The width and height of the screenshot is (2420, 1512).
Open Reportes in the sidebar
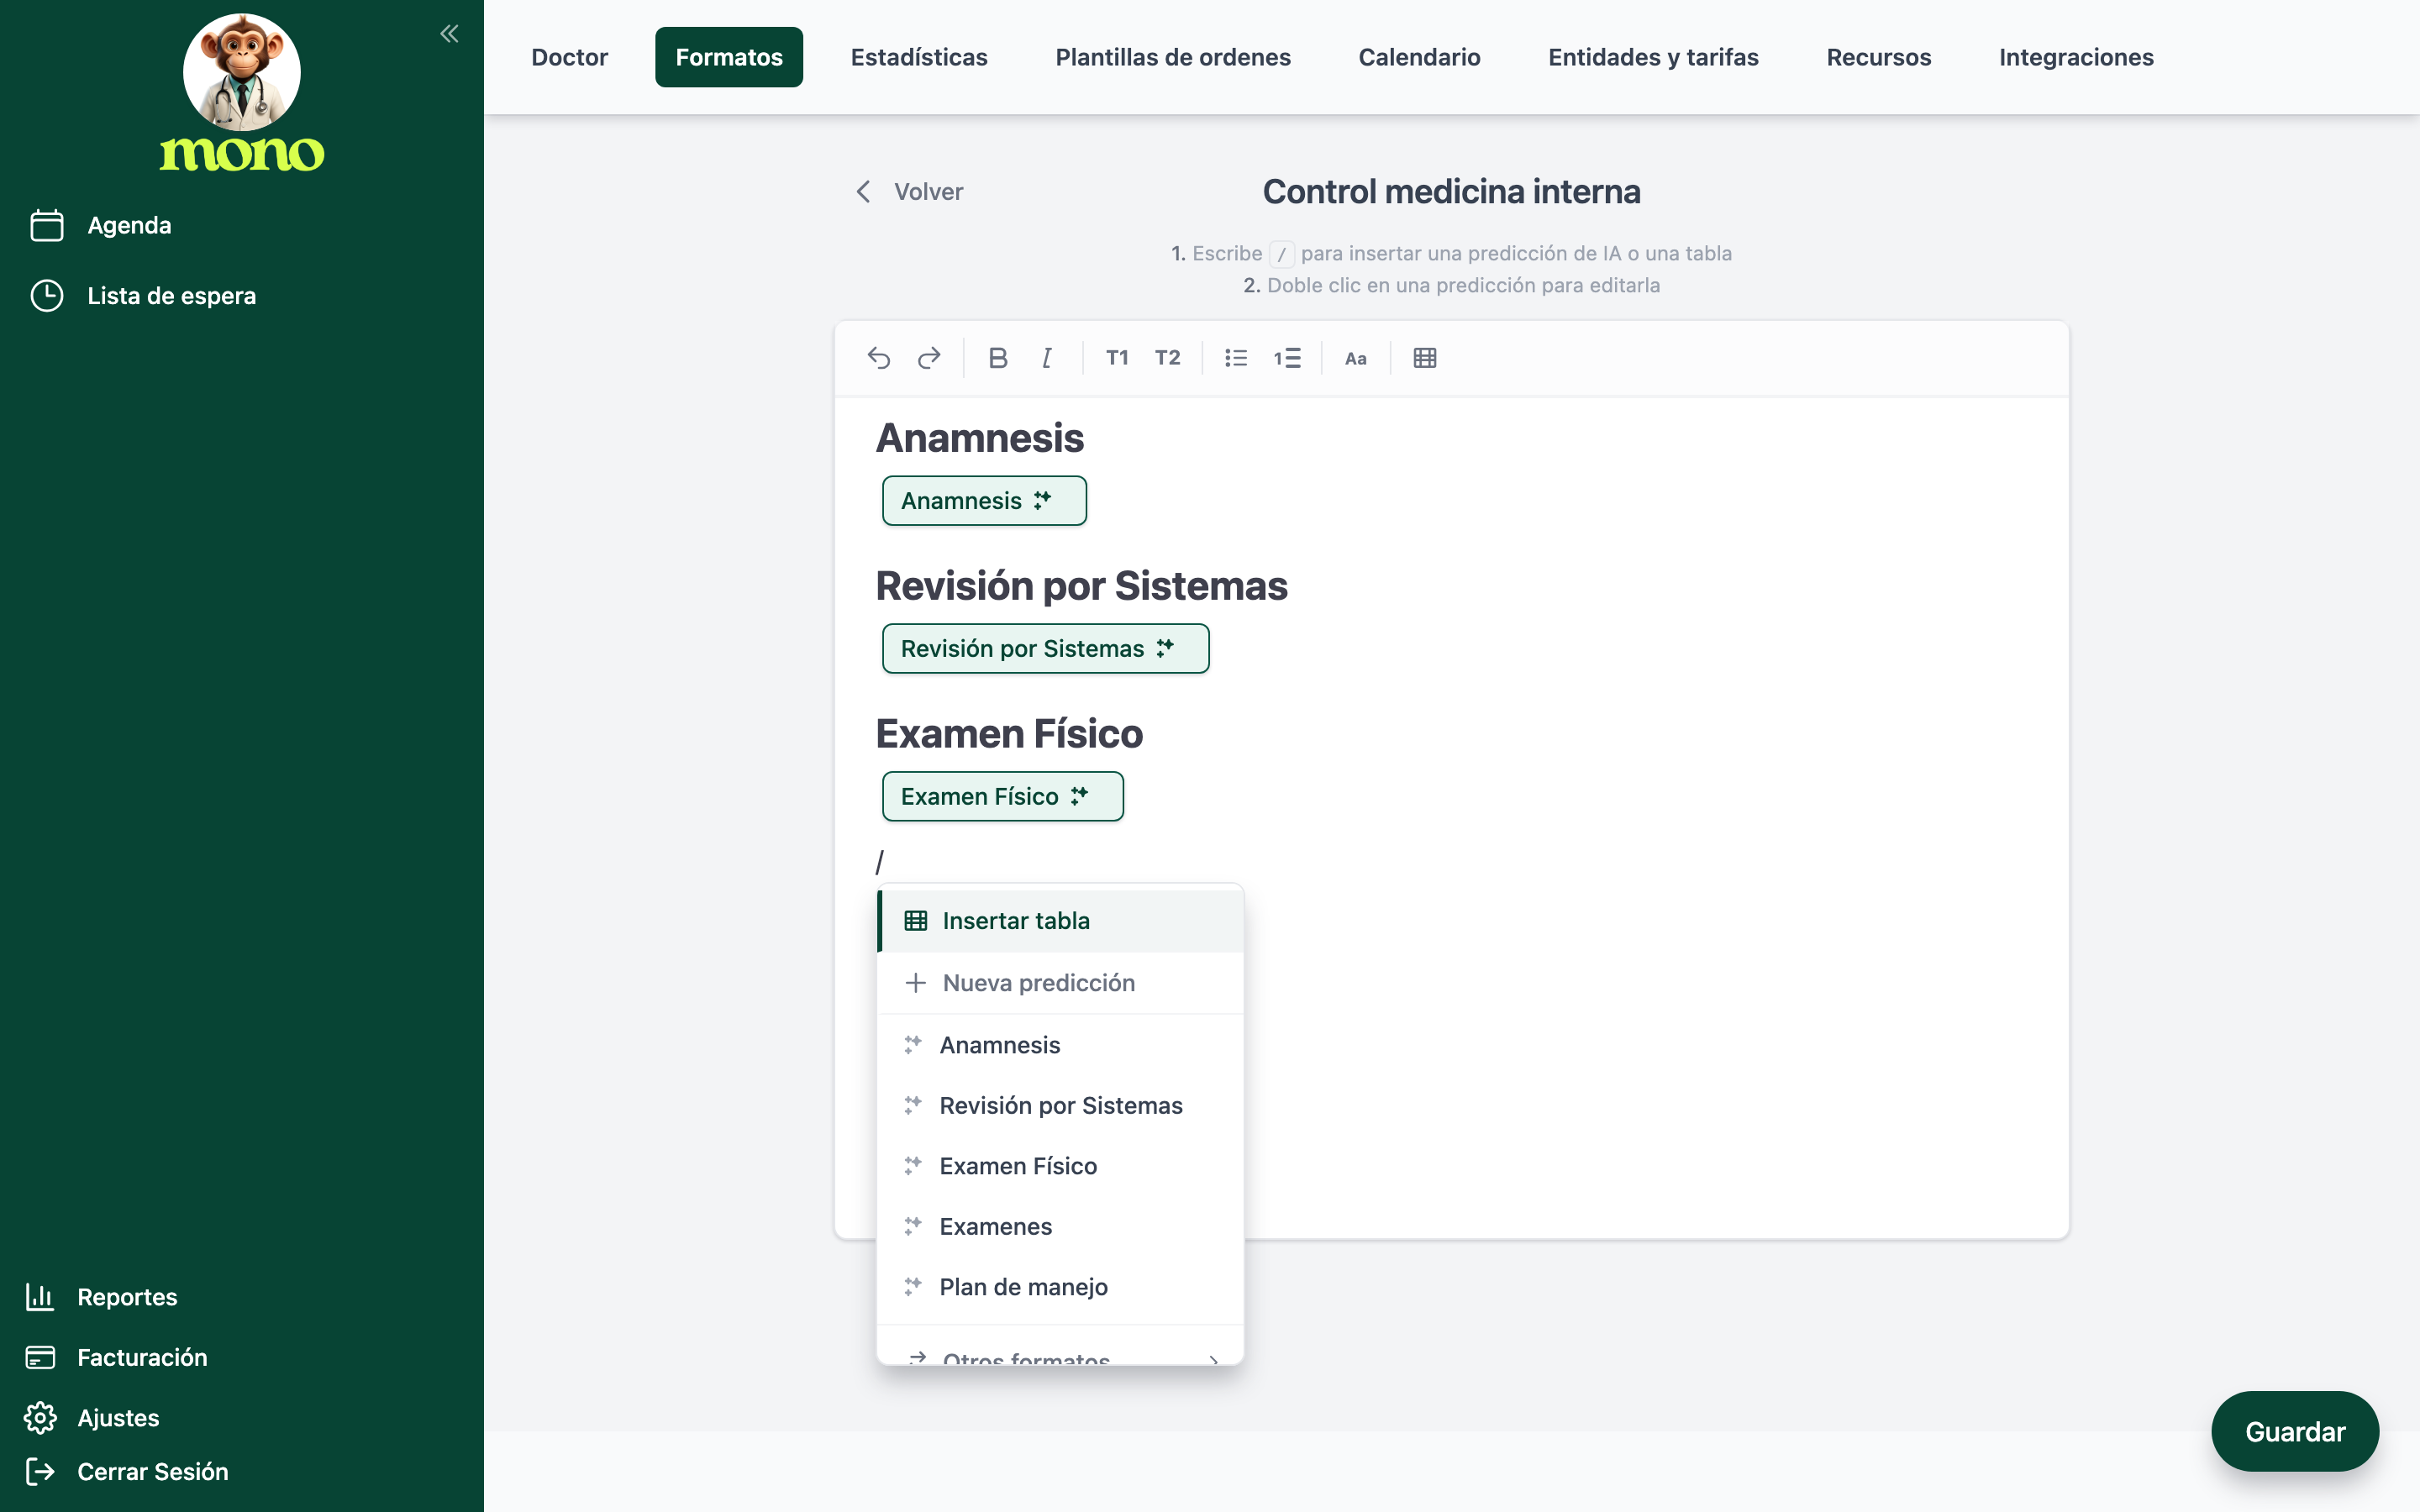[x=101, y=1297]
